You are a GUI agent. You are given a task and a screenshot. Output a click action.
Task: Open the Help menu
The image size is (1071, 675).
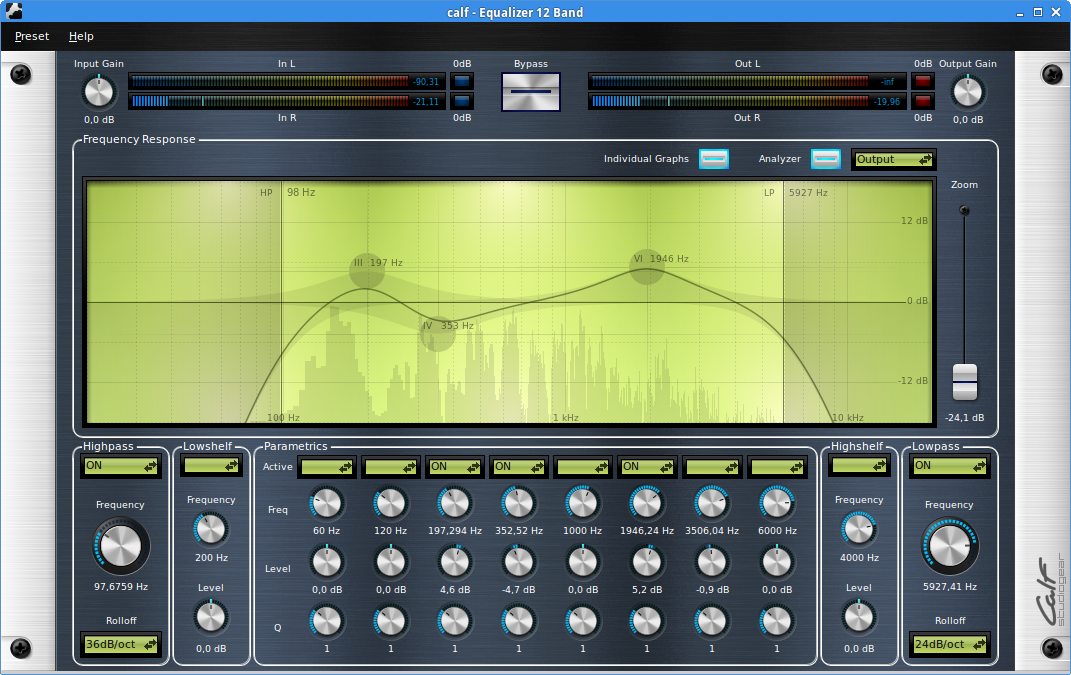click(81, 36)
